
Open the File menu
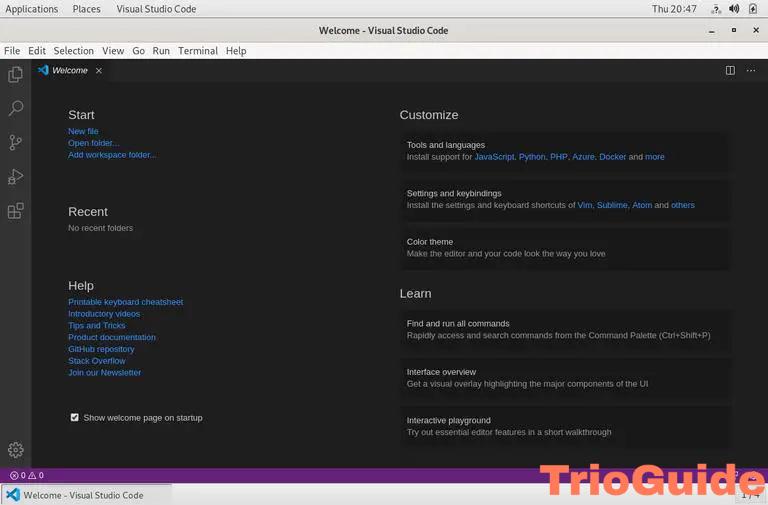(12, 51)
